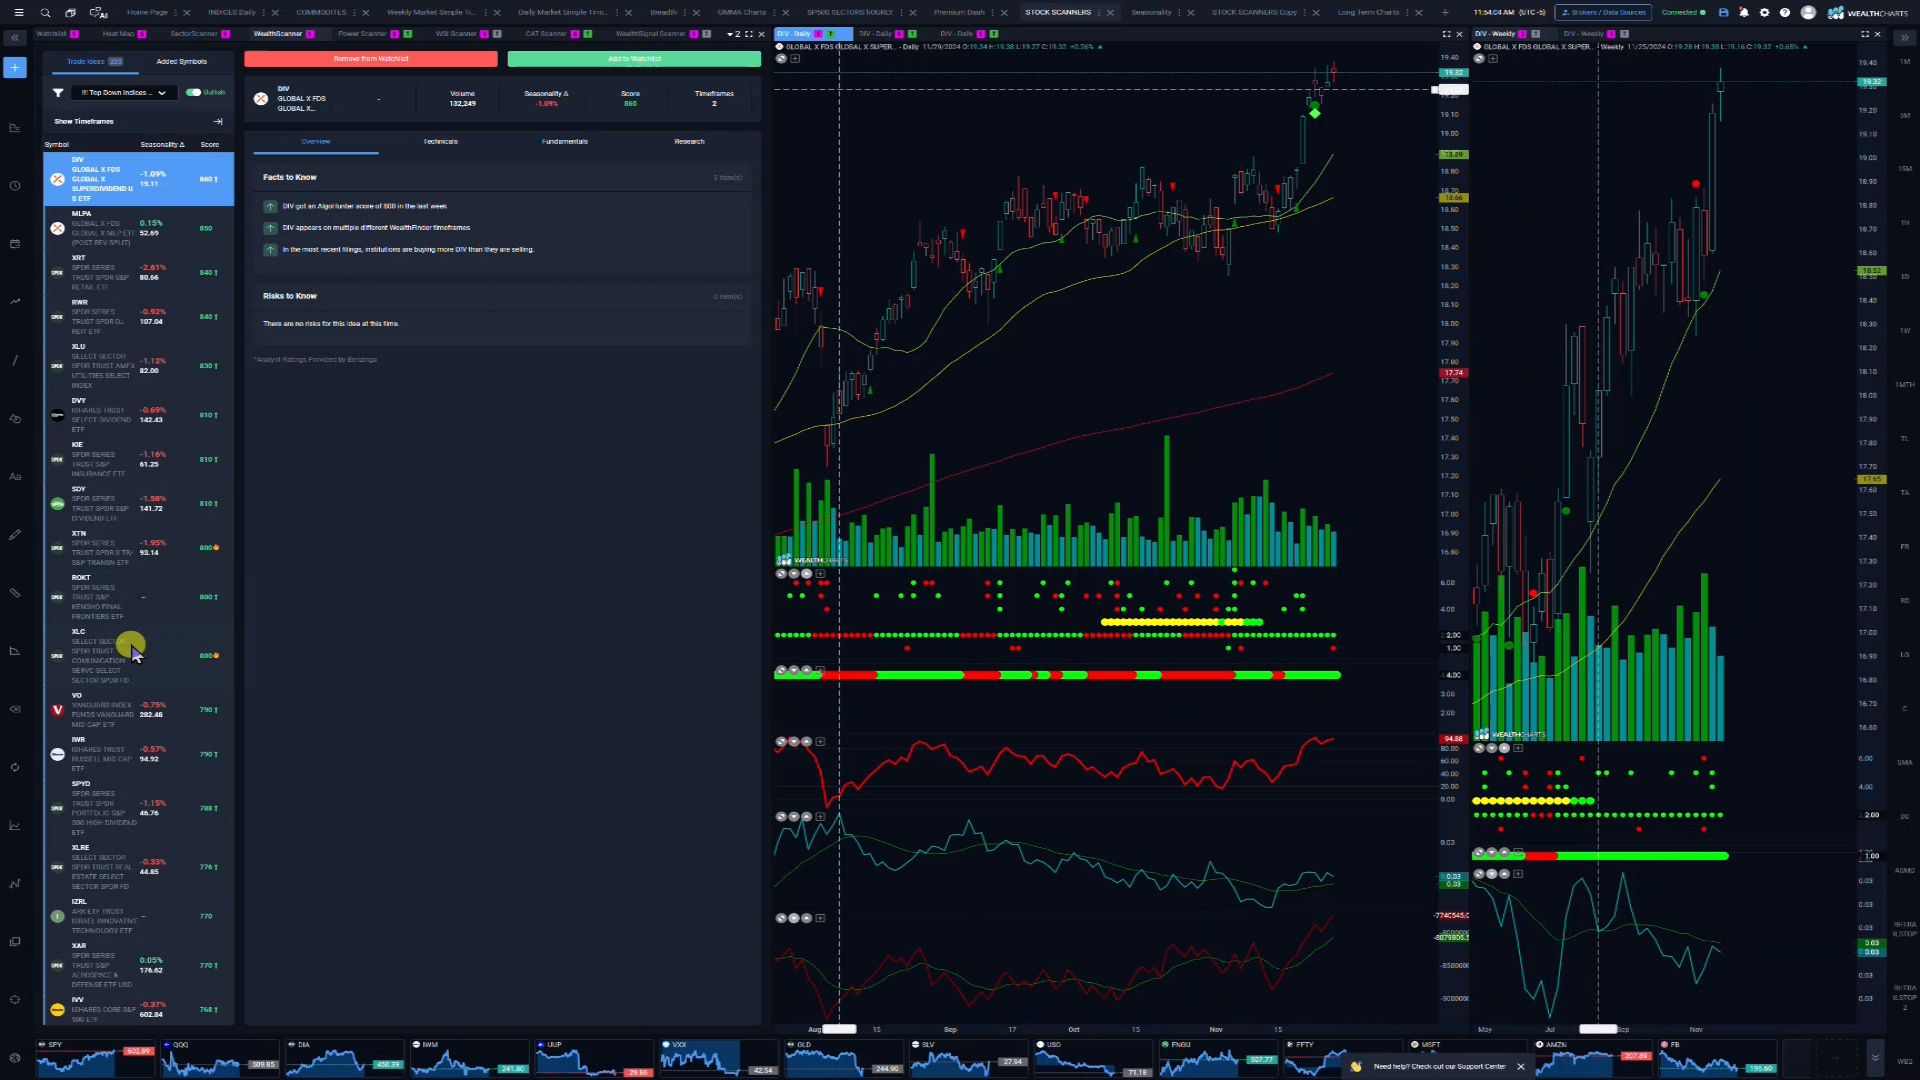Expand the panel count dropdown showing 2
1920x1080 pixels.
[x=734, y=34]
